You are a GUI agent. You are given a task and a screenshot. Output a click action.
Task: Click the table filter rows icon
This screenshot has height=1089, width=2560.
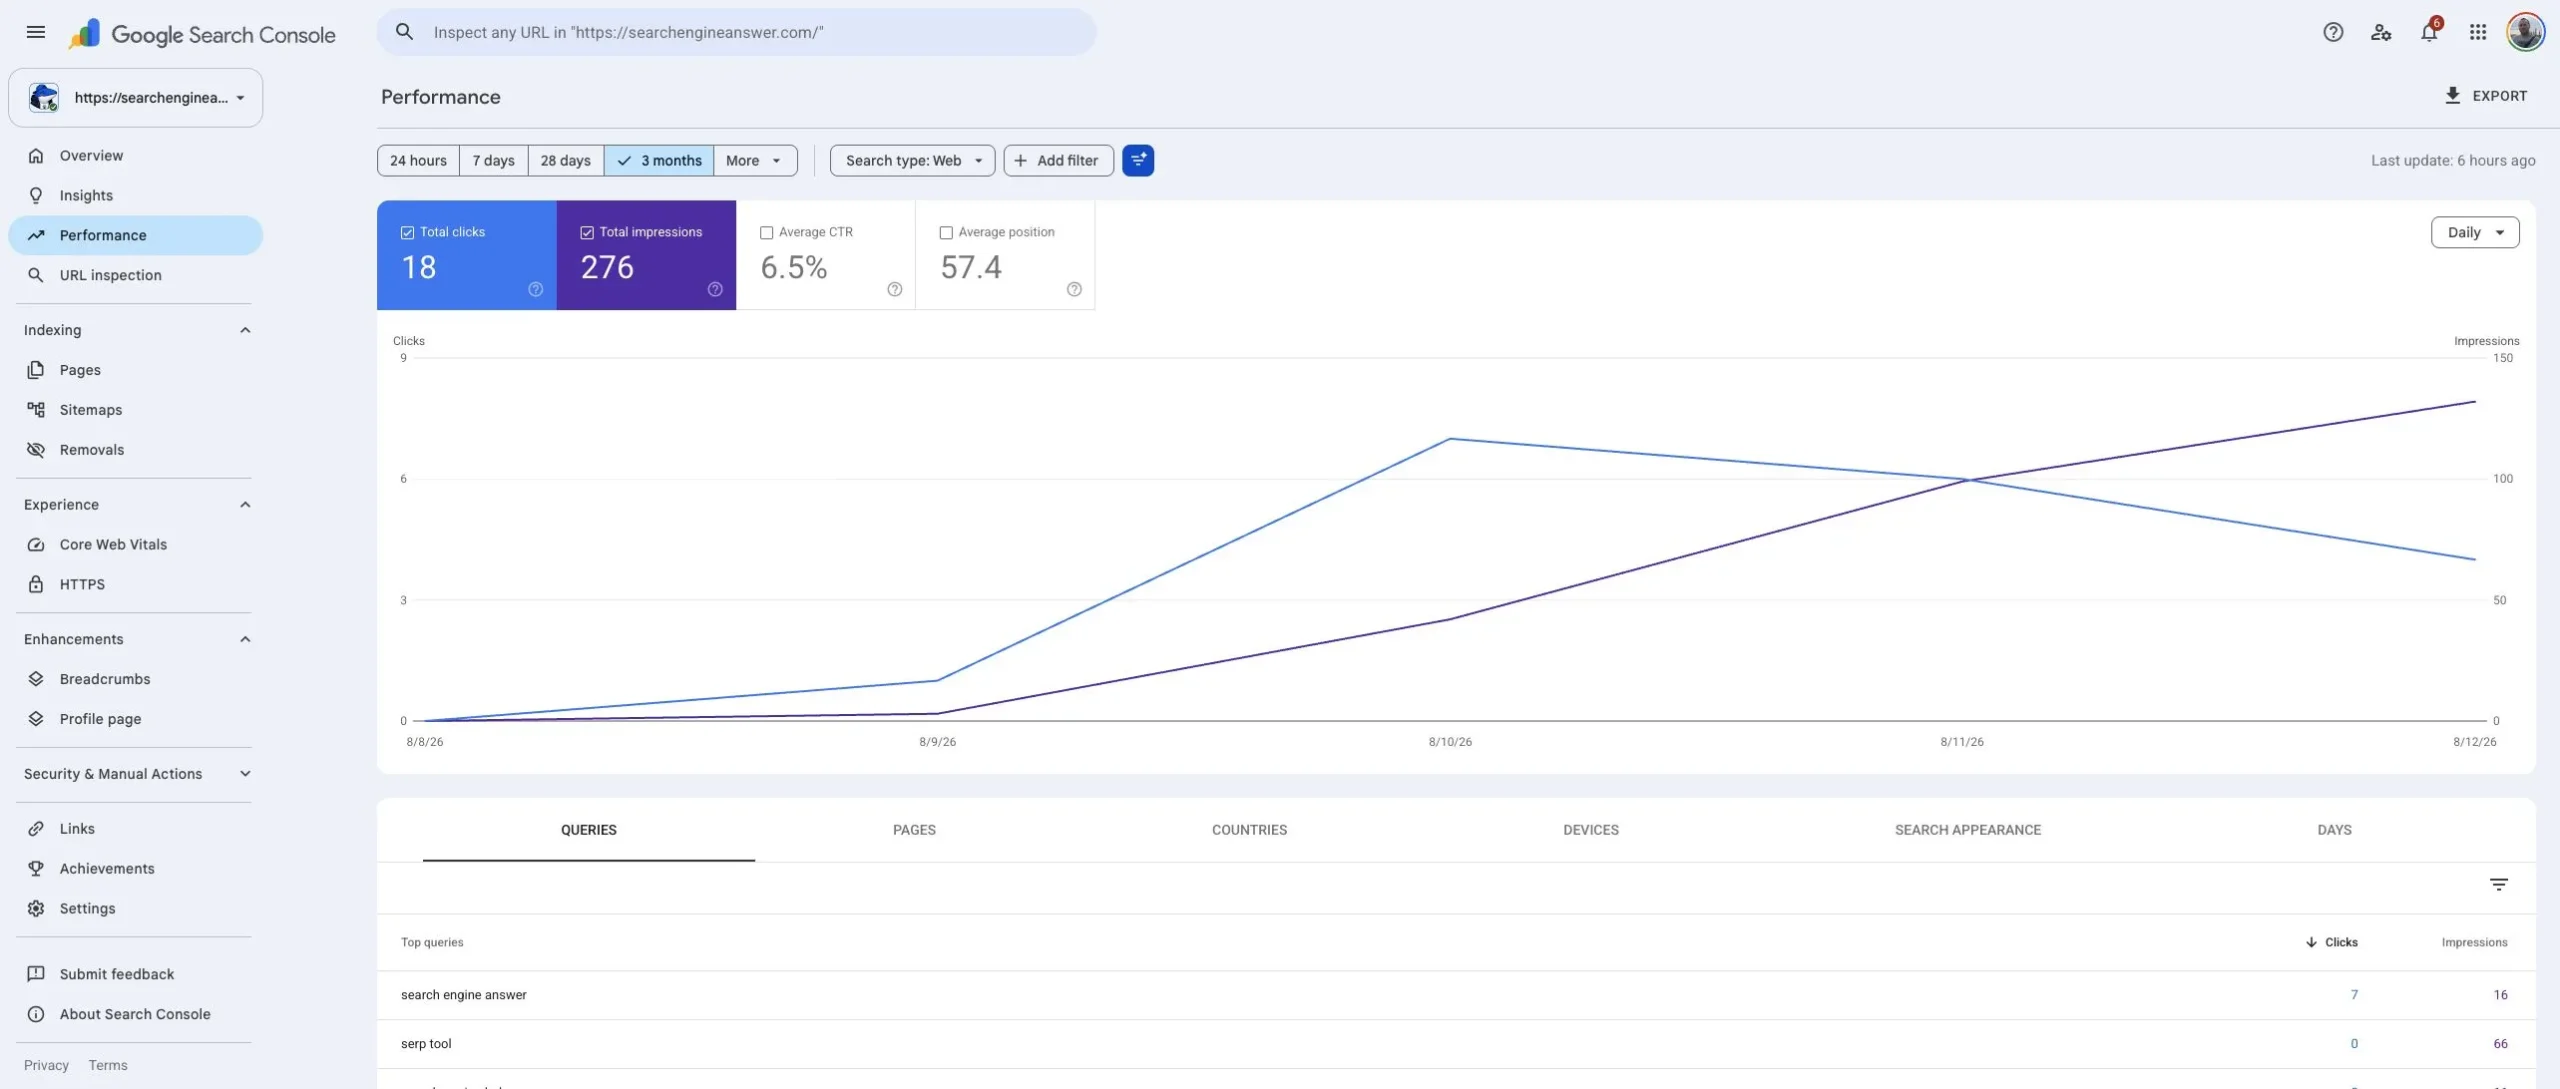tap(2498, 885)
